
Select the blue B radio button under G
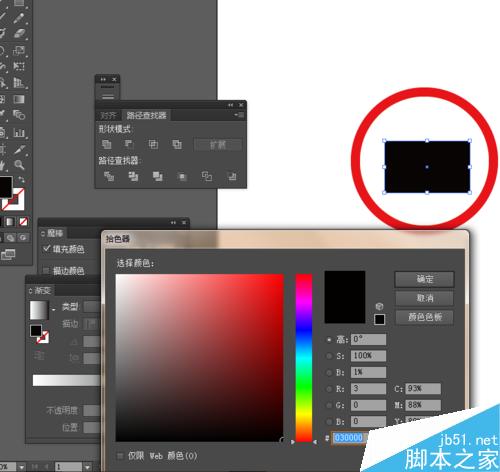click(x=329, y=421)
